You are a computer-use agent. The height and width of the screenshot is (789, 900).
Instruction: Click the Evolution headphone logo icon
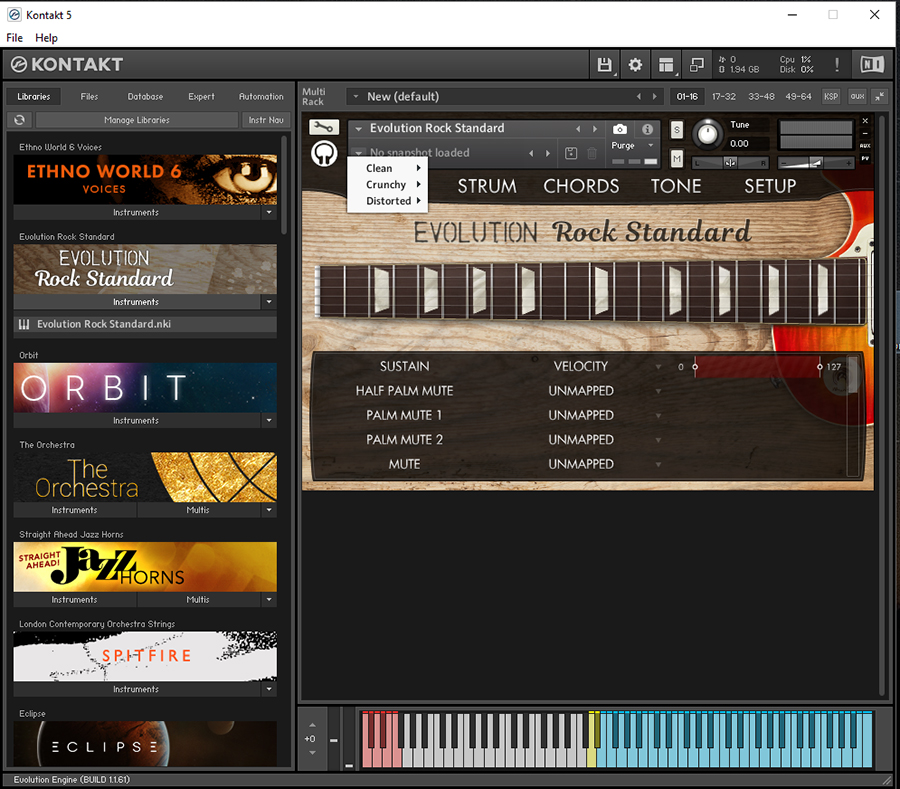[324, 154]
